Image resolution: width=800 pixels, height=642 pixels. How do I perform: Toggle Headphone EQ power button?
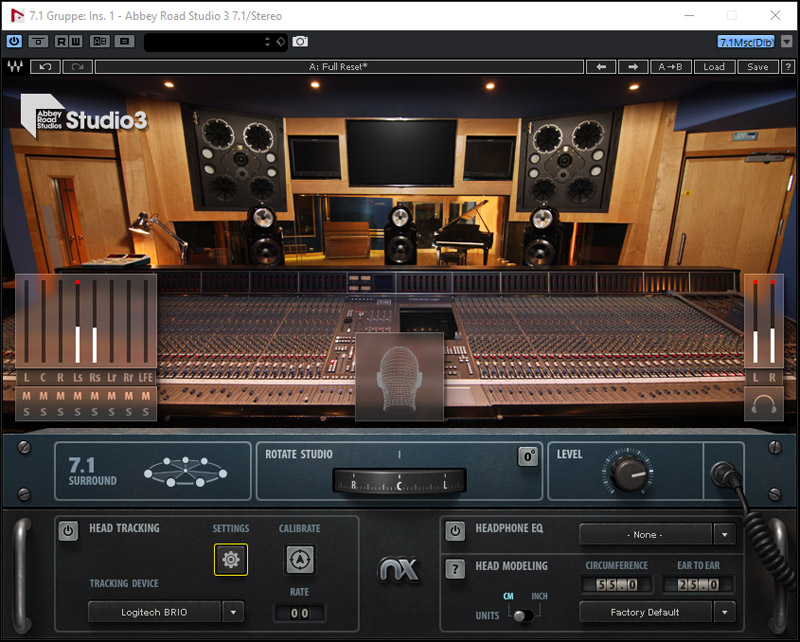(x=455, y=531)
